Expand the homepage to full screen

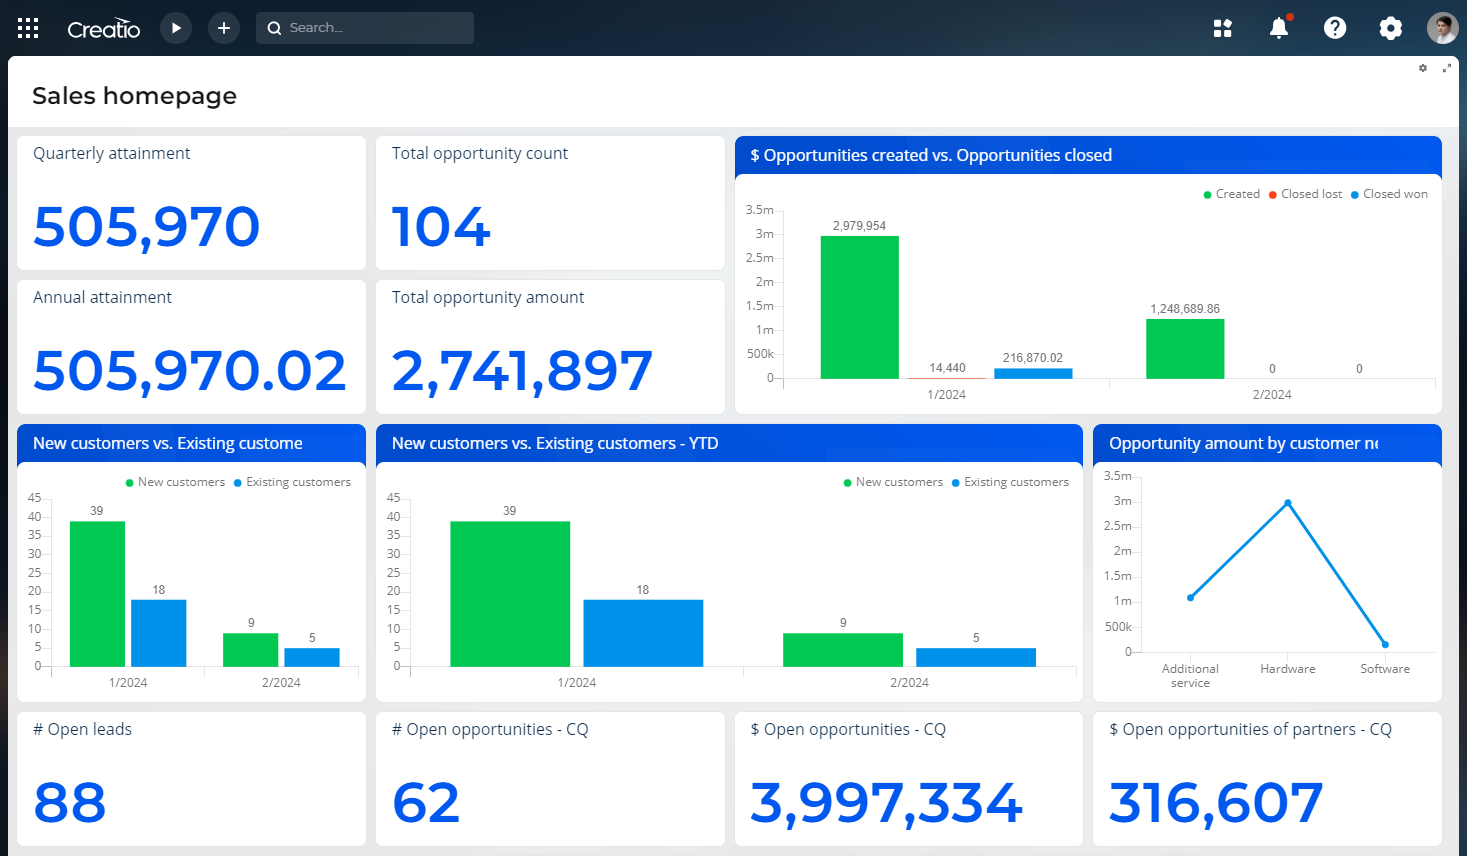pos(1446,68)
